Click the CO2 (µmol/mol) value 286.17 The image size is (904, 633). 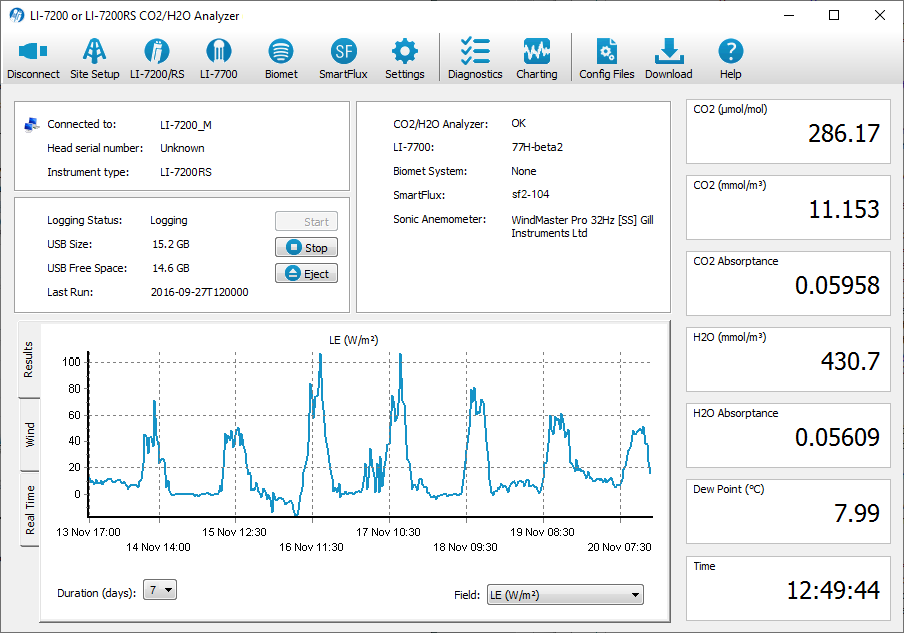coord(843,134)
